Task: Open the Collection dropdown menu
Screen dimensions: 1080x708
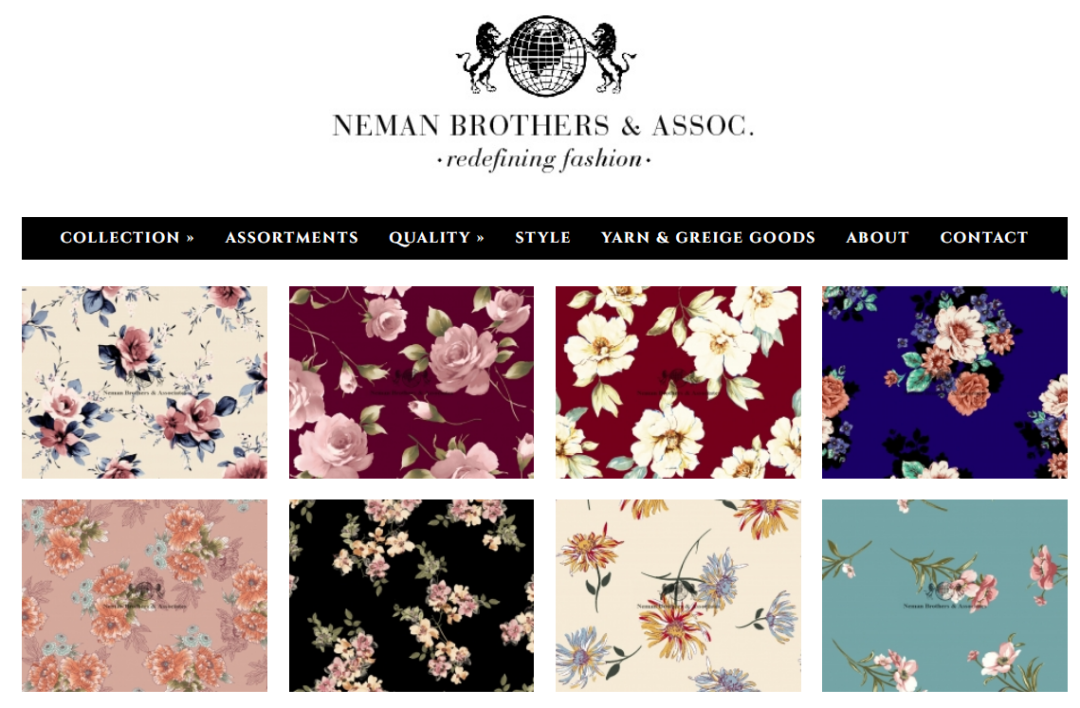Action: (127, 238)
